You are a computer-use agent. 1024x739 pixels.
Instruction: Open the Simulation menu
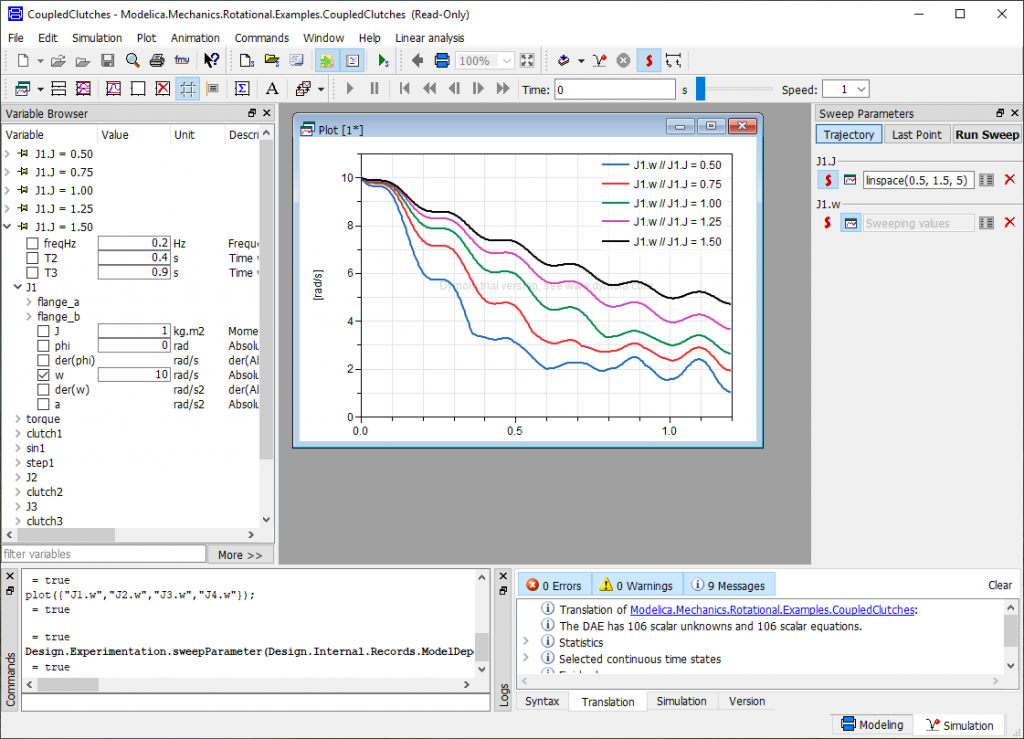tap(97, 38)
